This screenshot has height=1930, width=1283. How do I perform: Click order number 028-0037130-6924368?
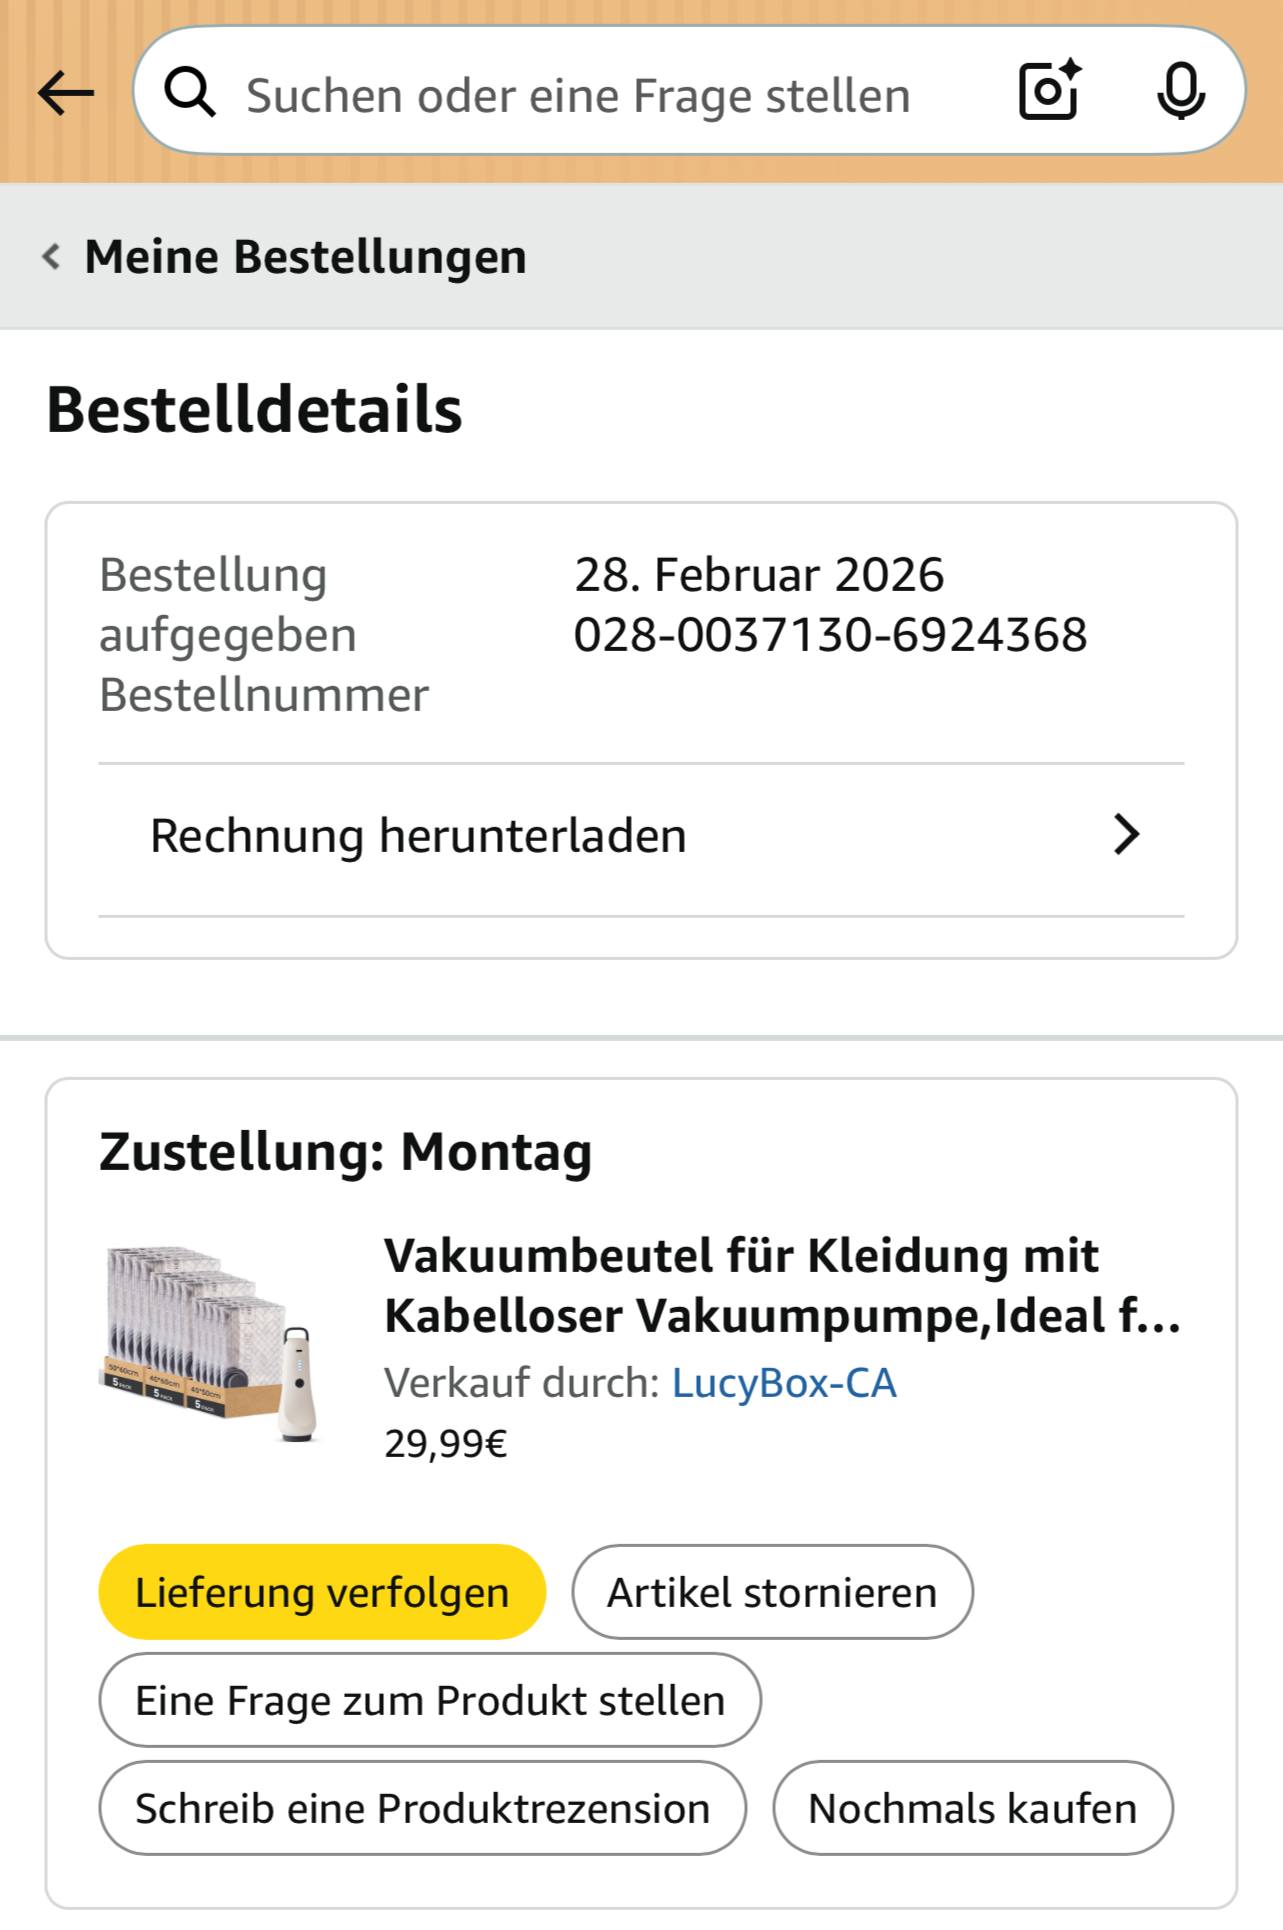click(830, 635)
